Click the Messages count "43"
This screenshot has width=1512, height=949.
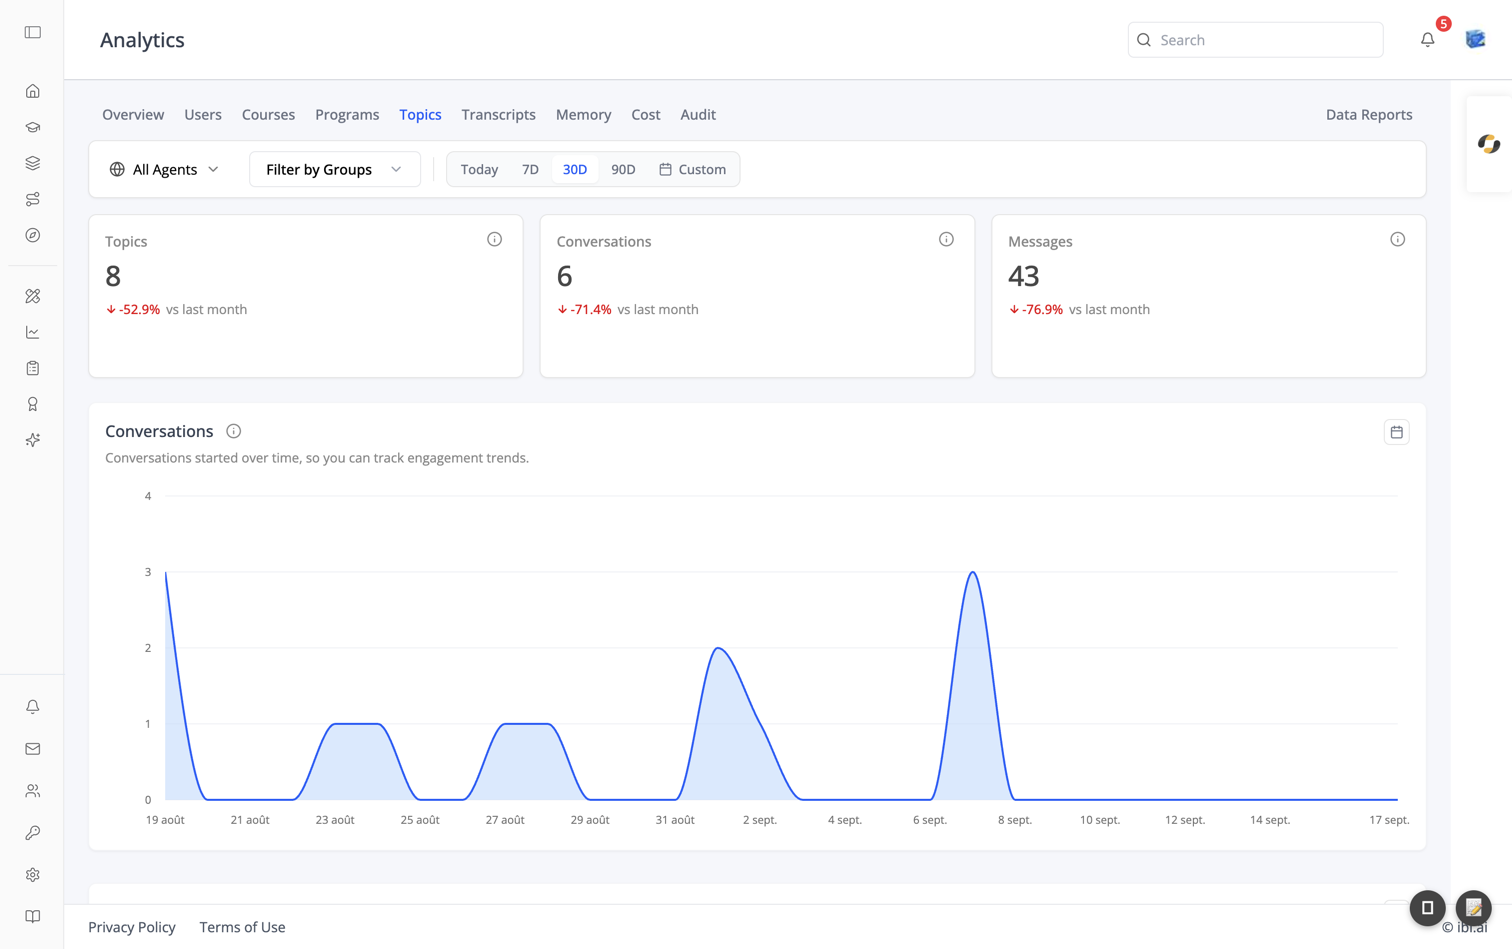[1024, 275]
